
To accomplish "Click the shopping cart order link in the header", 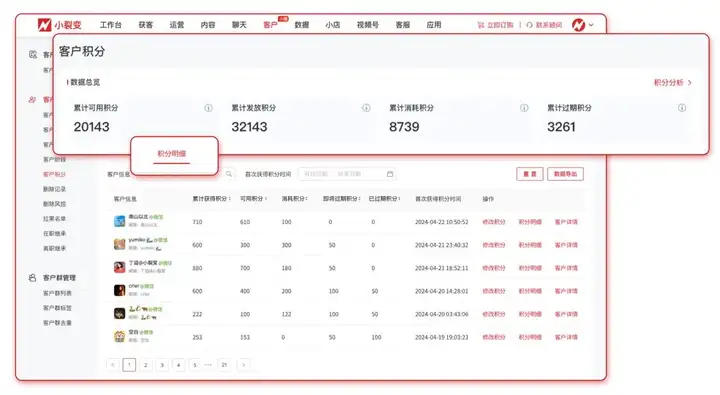I will [x=495, y=25].
